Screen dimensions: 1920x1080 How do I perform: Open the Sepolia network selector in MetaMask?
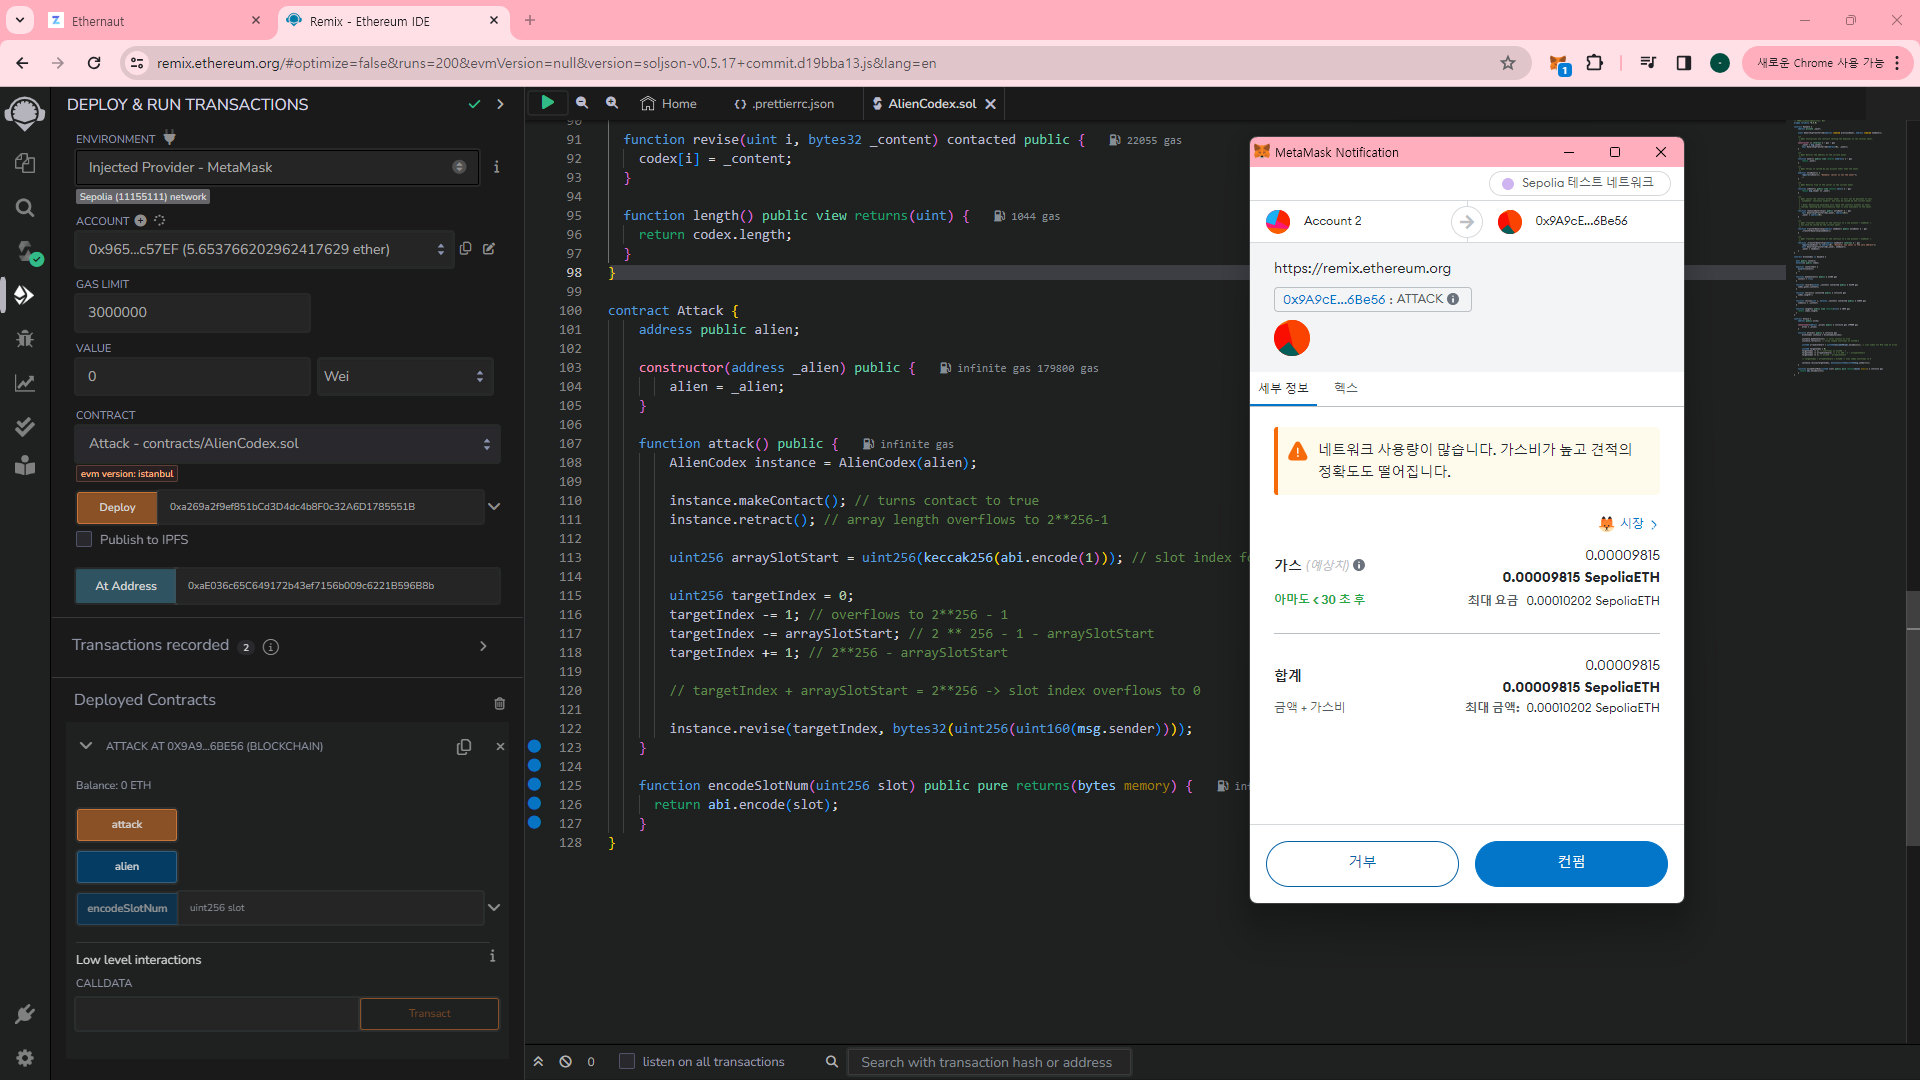(1579, 183)
